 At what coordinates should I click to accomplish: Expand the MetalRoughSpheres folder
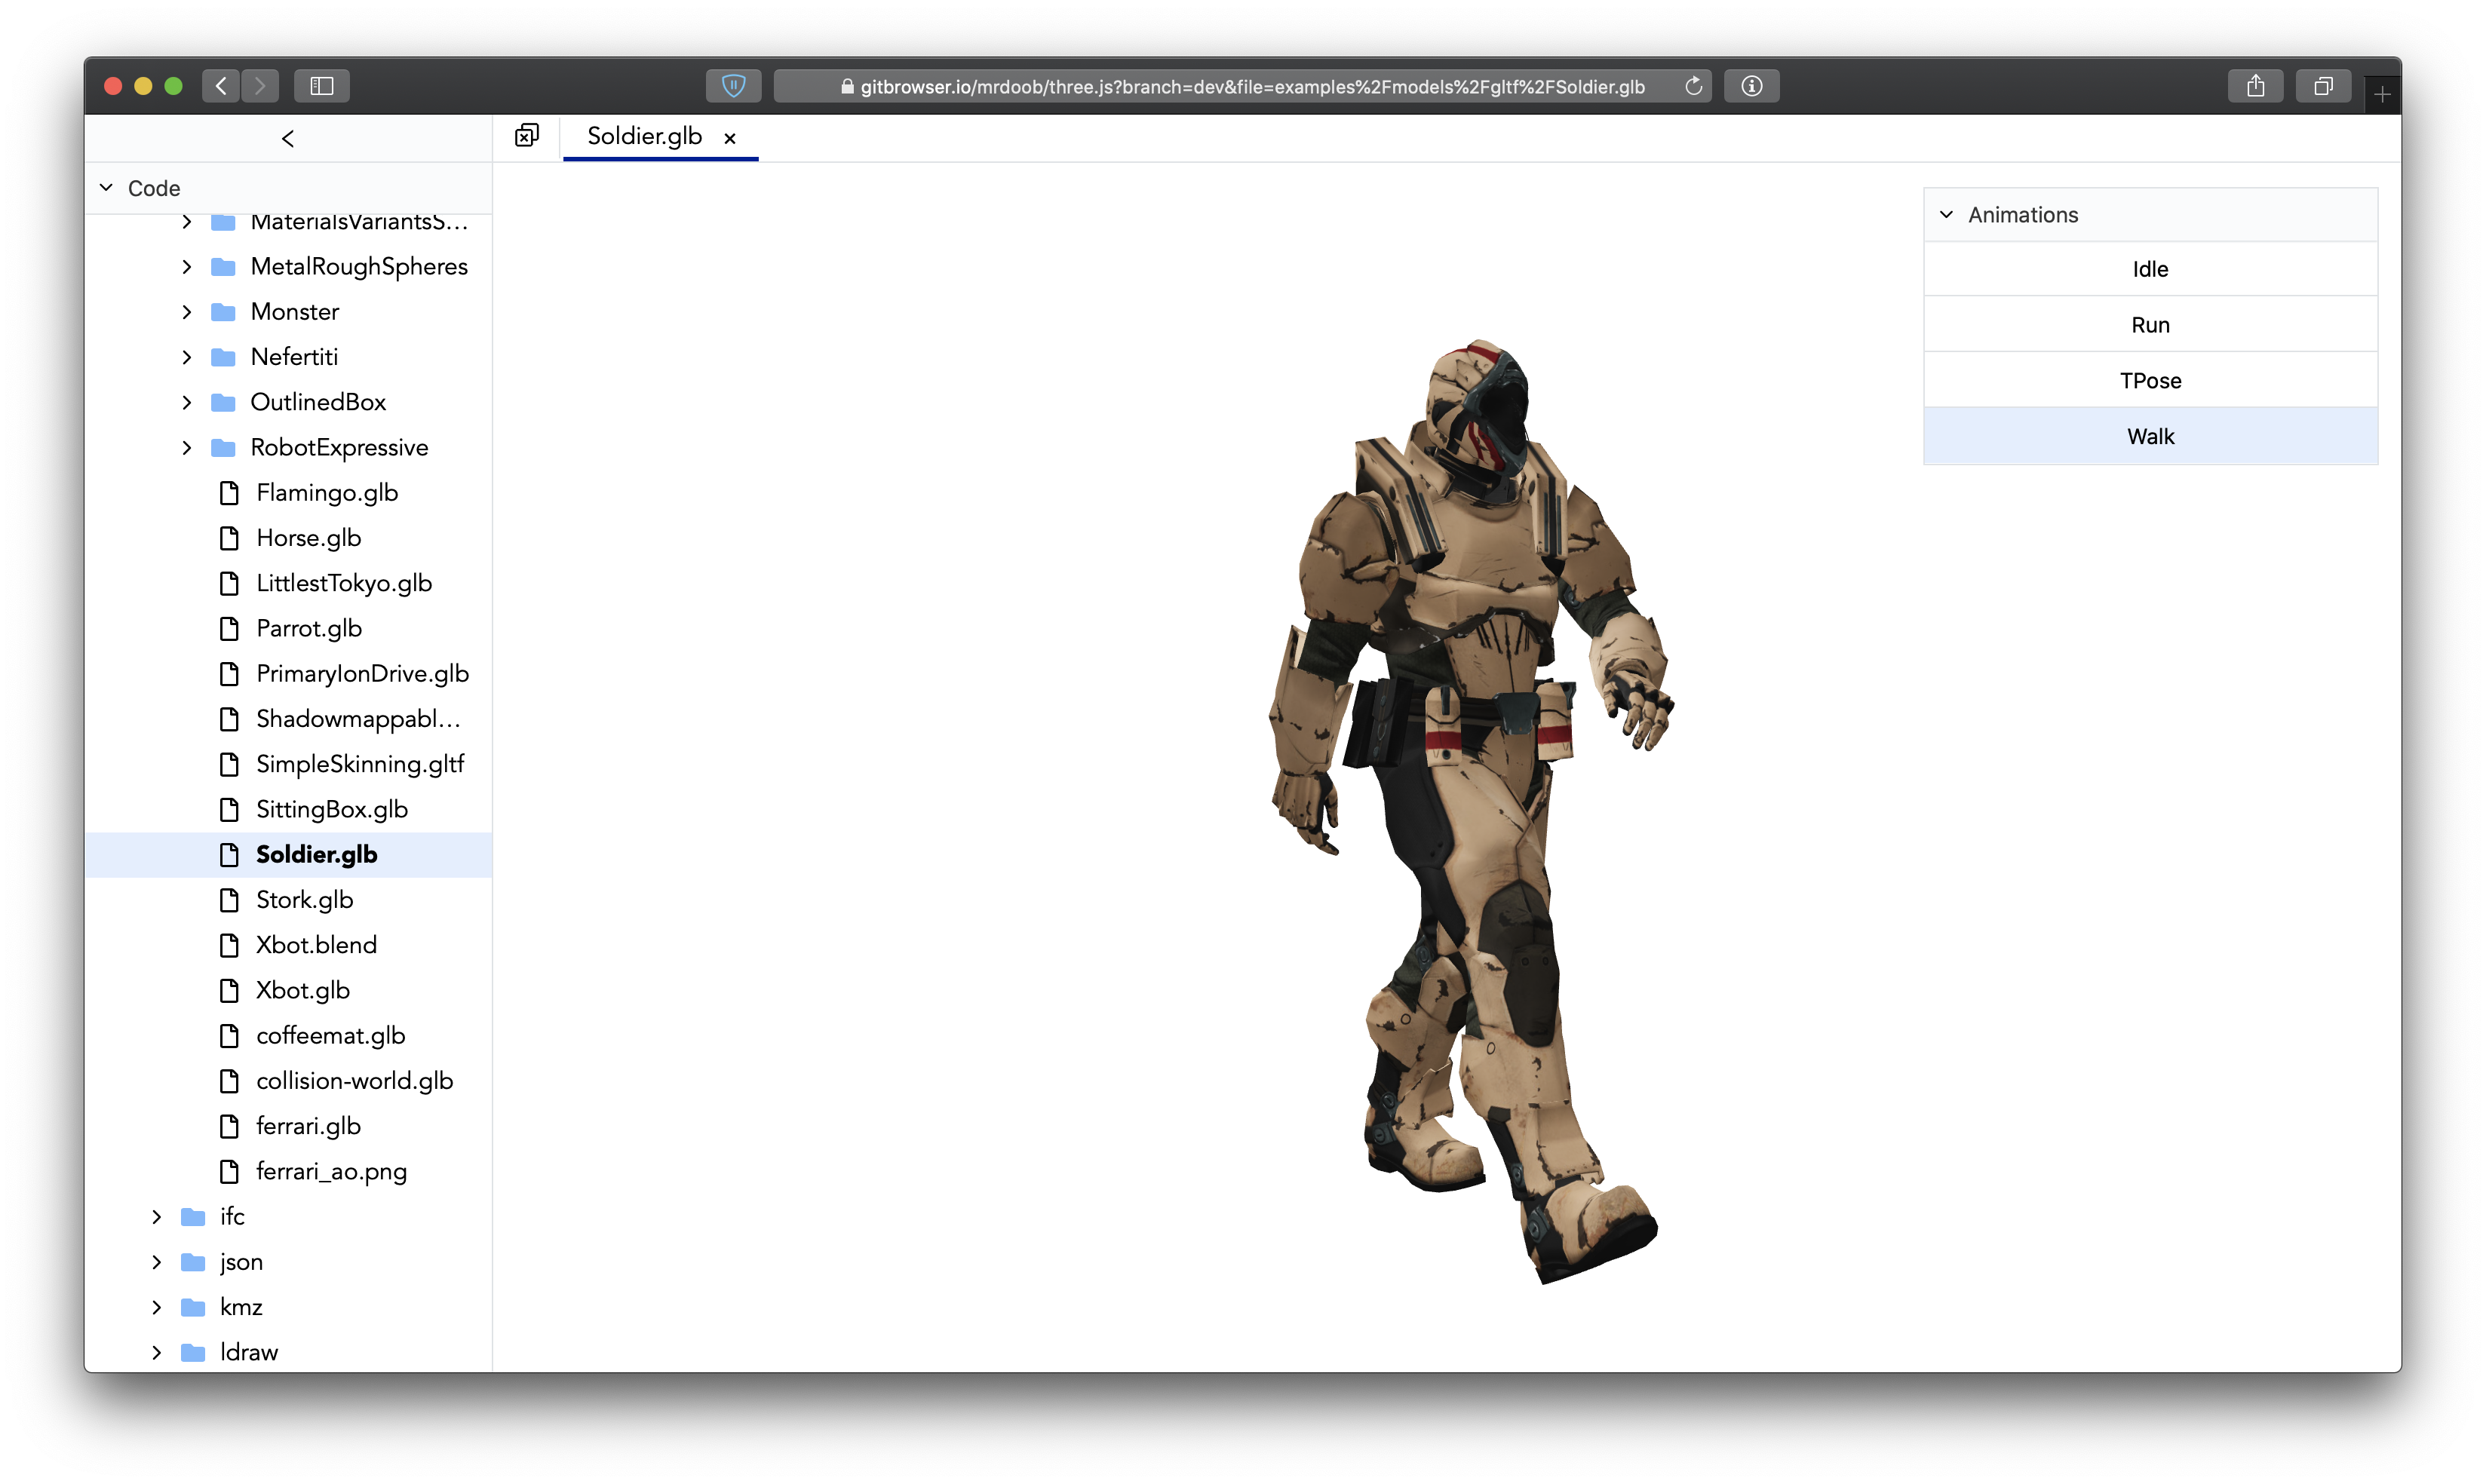(x=187, y=267)
